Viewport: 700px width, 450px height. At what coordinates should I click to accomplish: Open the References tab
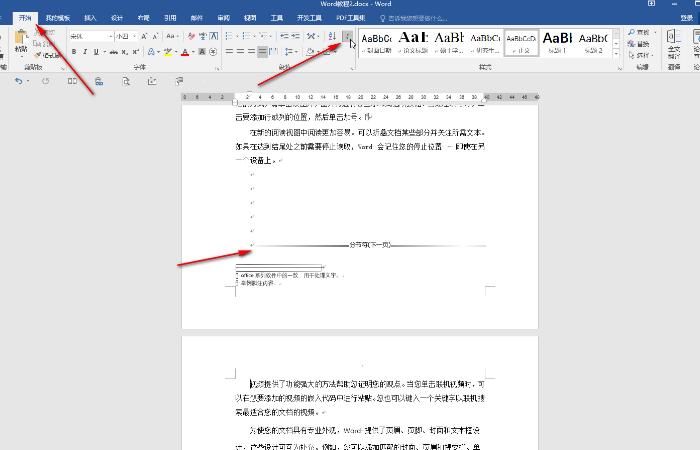(170, 18)
